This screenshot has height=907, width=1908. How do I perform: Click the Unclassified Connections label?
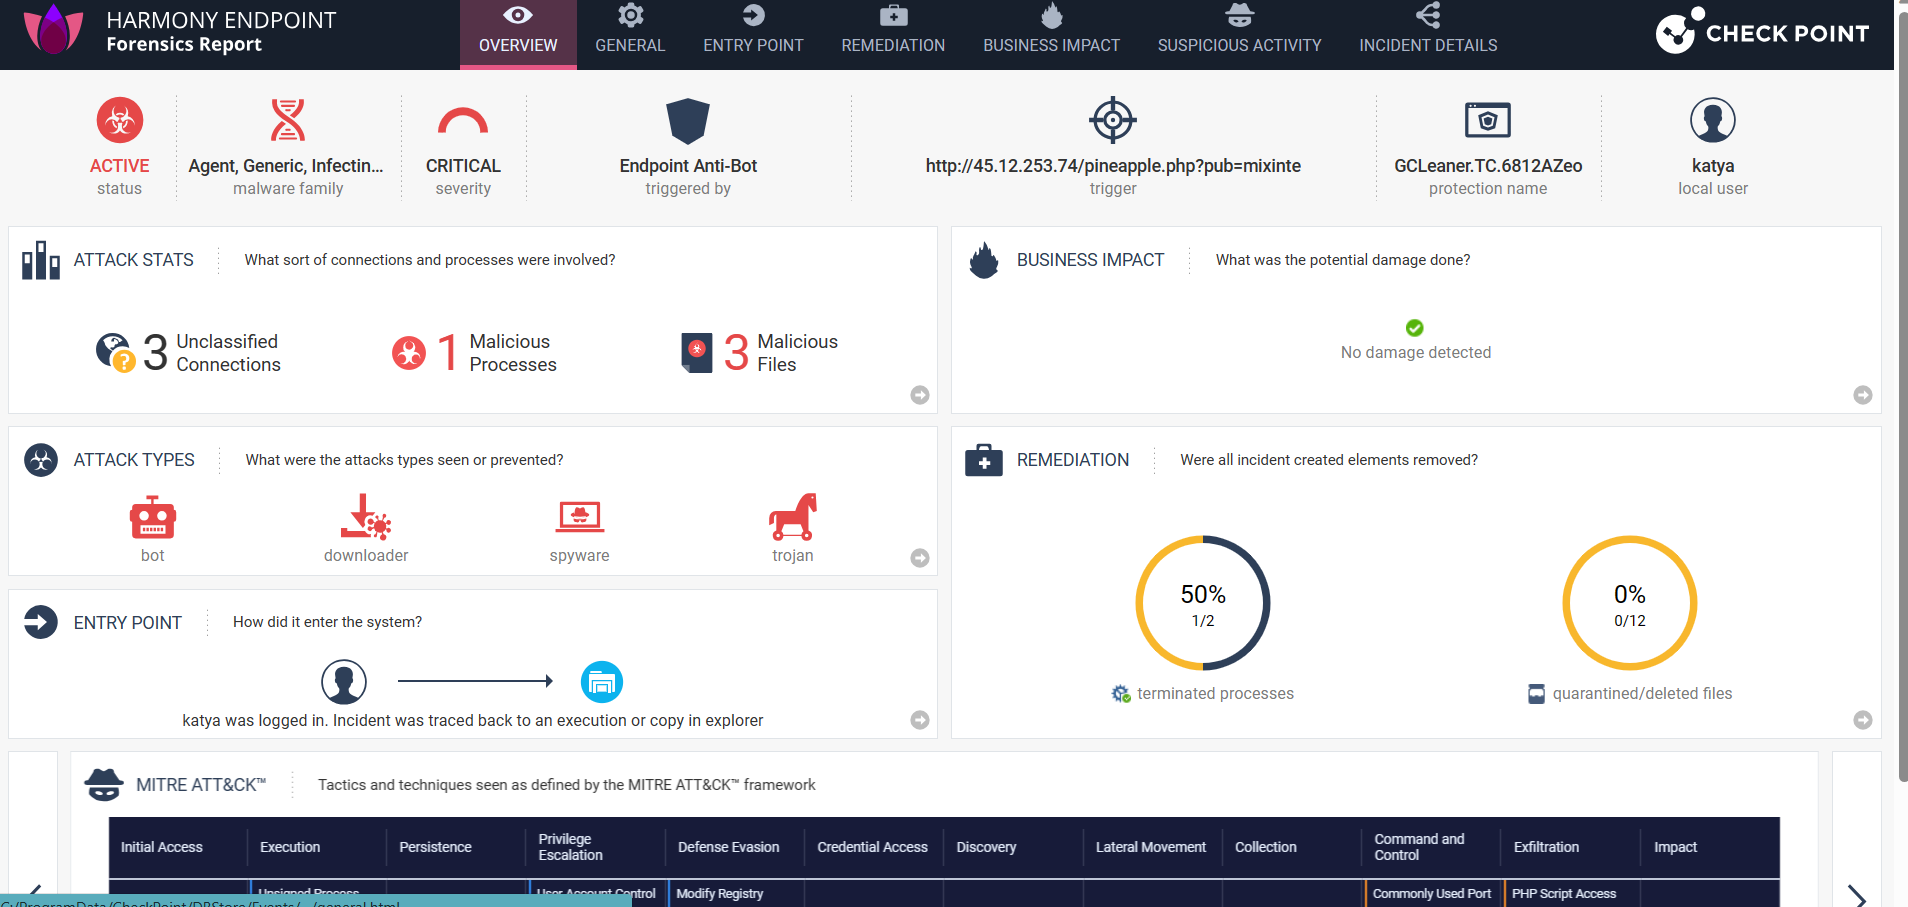tap(229, 353)
